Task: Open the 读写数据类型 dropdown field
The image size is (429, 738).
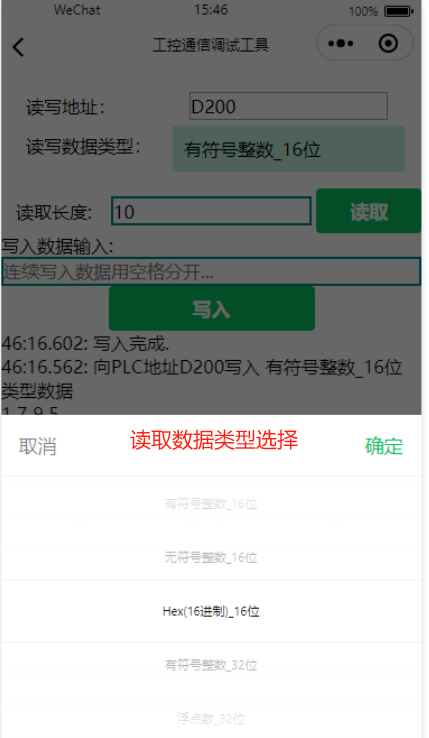Action: (289, 149)
